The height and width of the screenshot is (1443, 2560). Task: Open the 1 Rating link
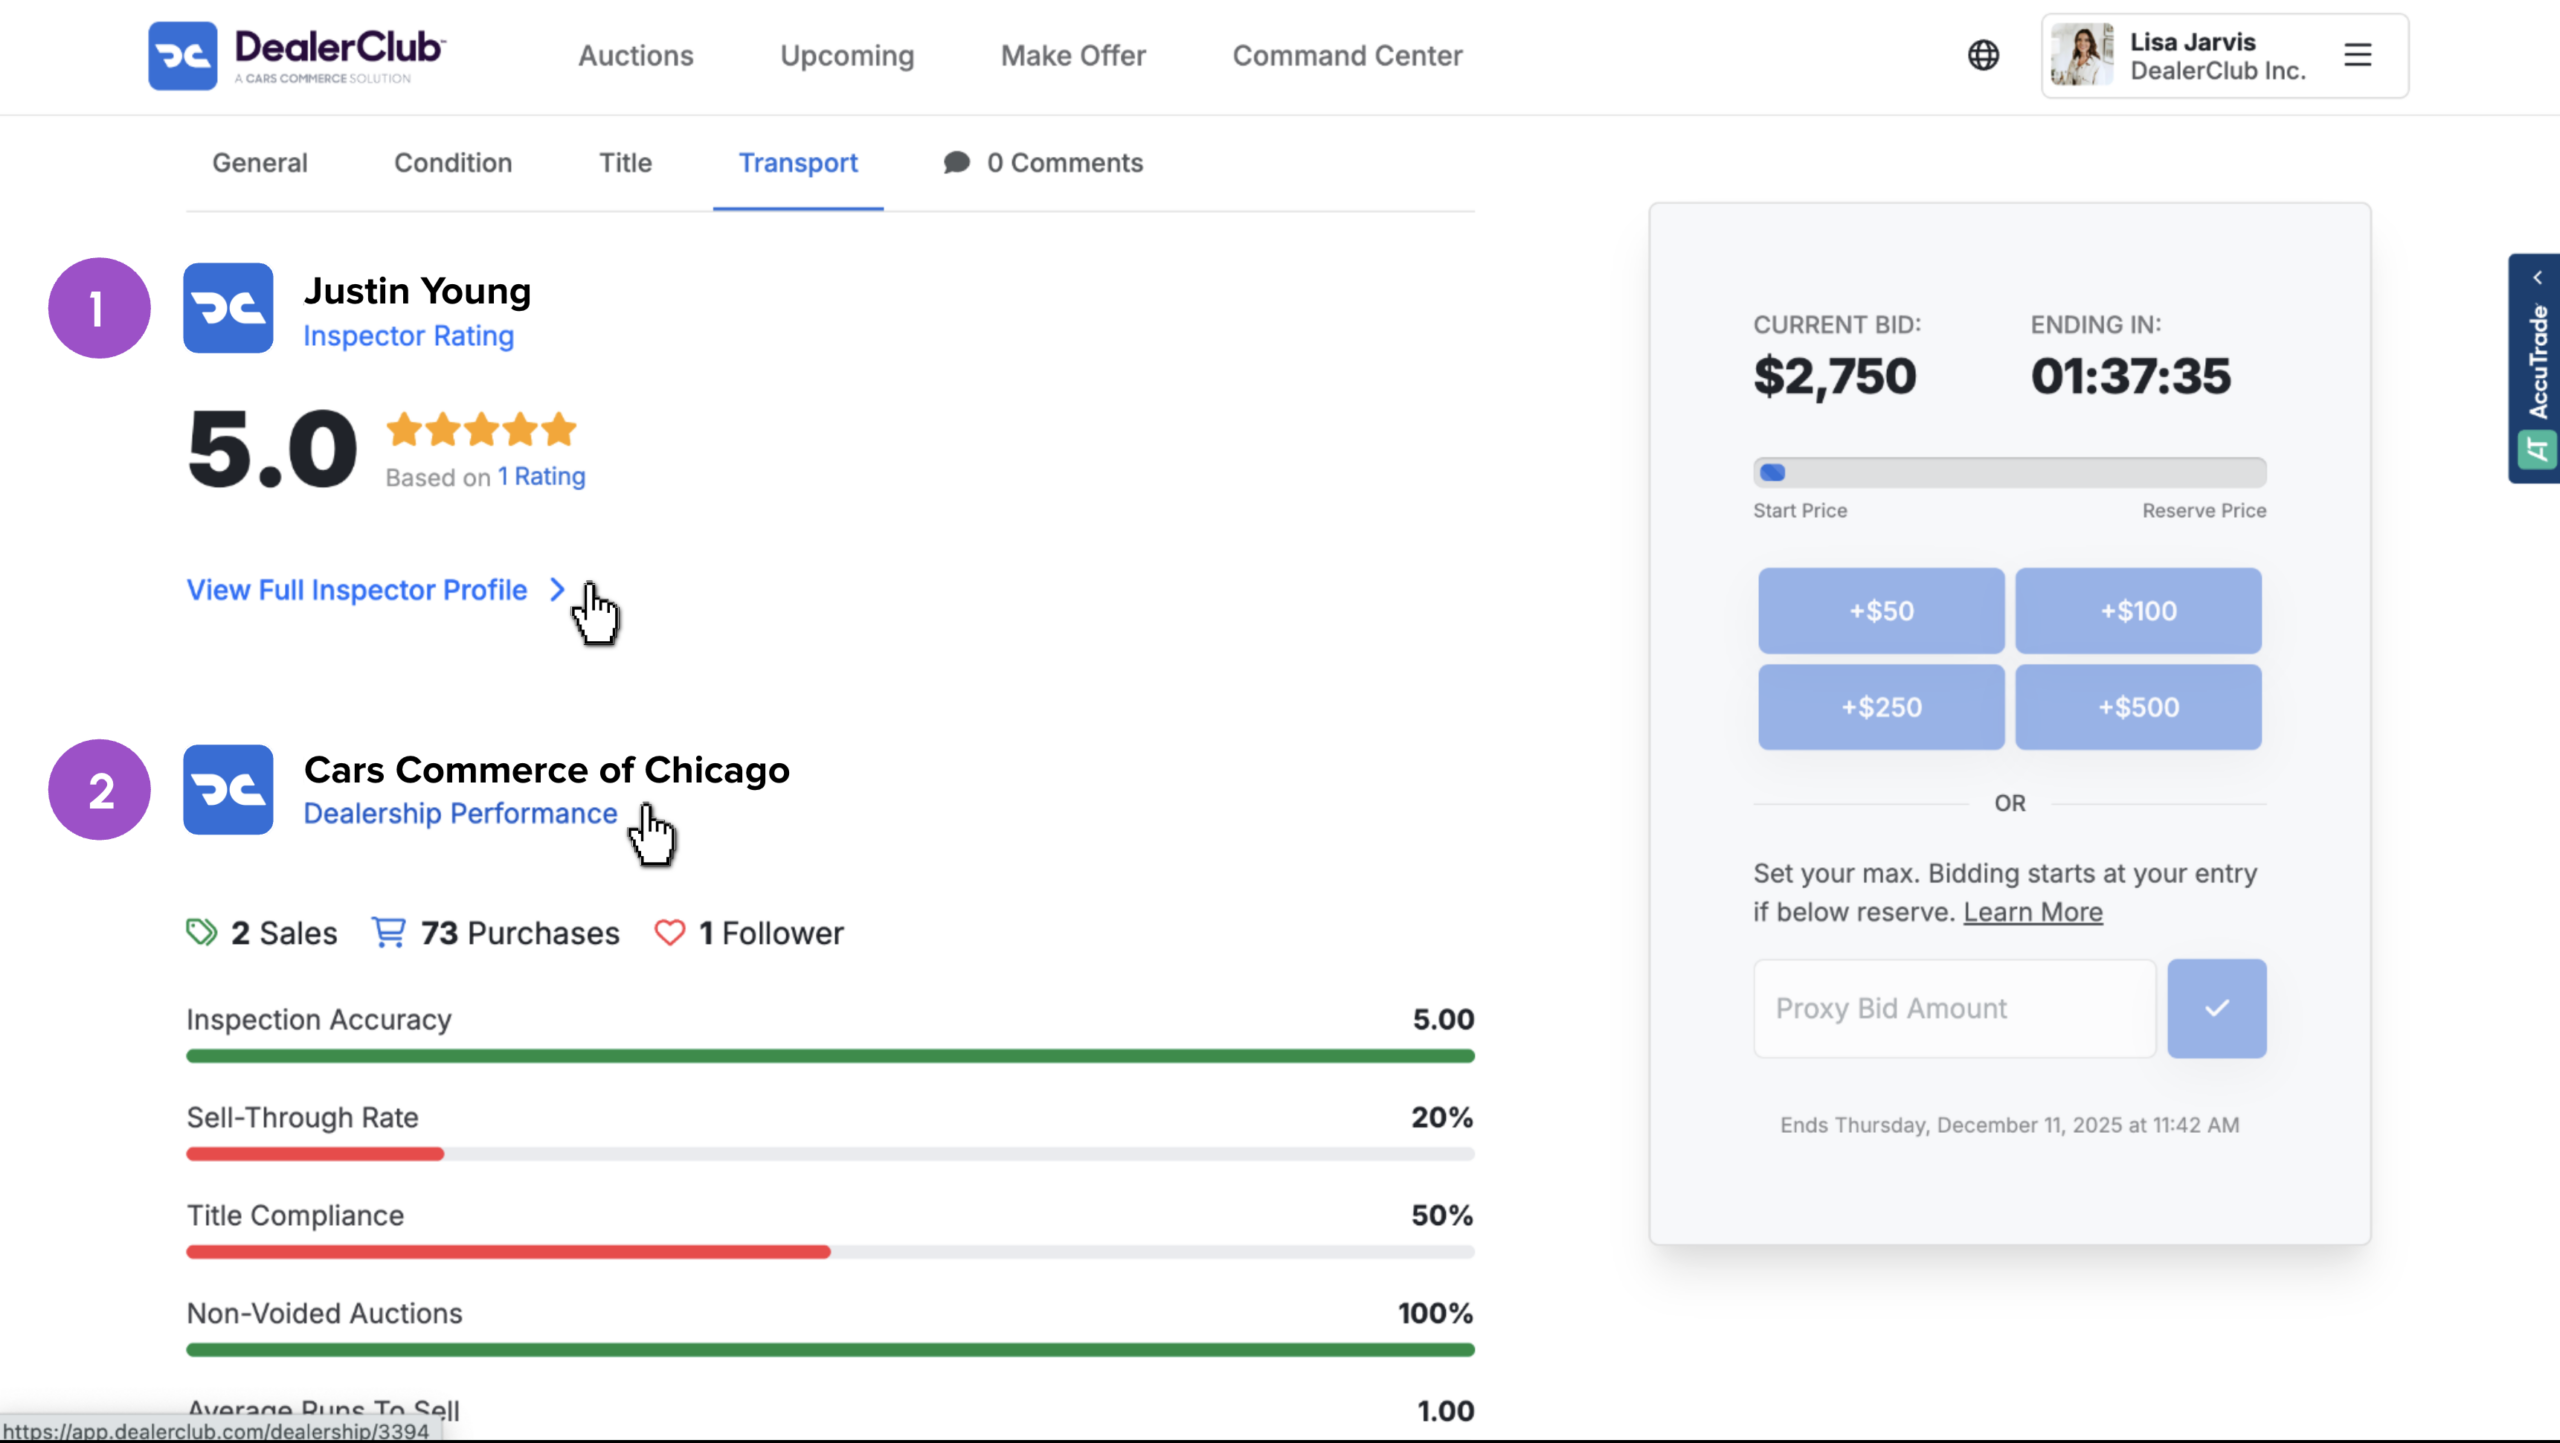point(542,476)
